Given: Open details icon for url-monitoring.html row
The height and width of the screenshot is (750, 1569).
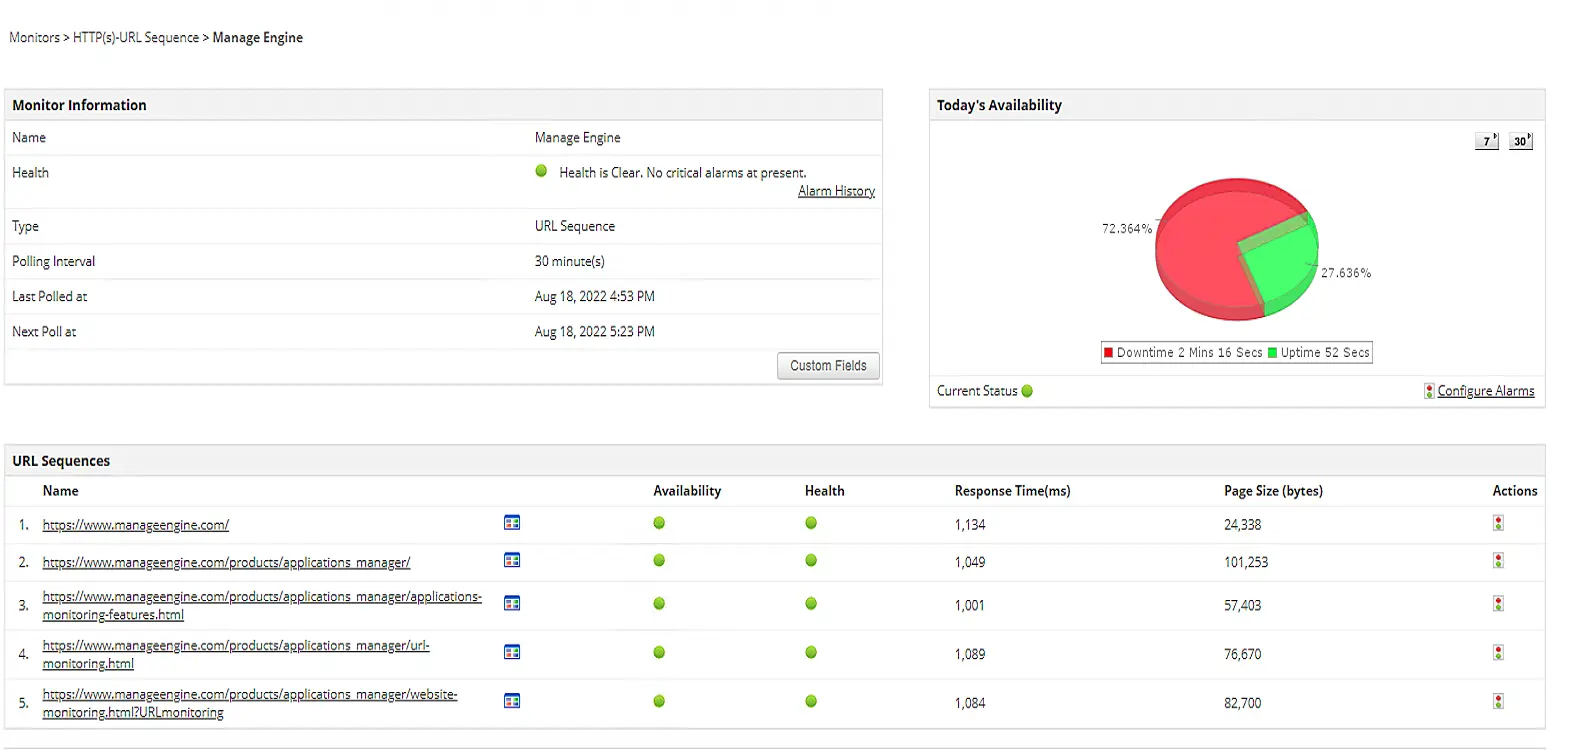Looking at the screenshot, I should (512, 652).
